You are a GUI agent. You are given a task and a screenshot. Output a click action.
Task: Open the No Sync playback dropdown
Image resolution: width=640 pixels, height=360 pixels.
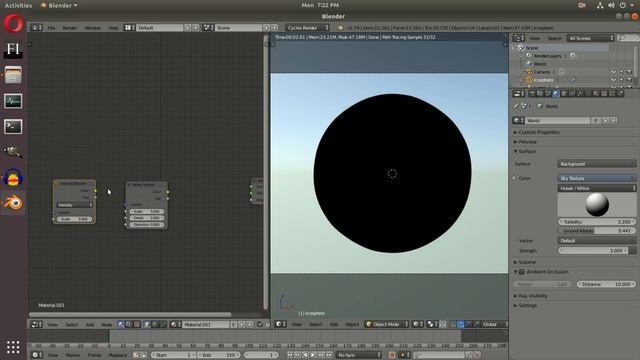click(359, 355)
